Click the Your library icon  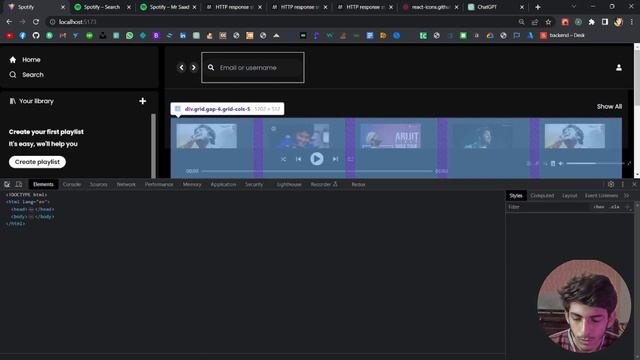click(13, 101)
